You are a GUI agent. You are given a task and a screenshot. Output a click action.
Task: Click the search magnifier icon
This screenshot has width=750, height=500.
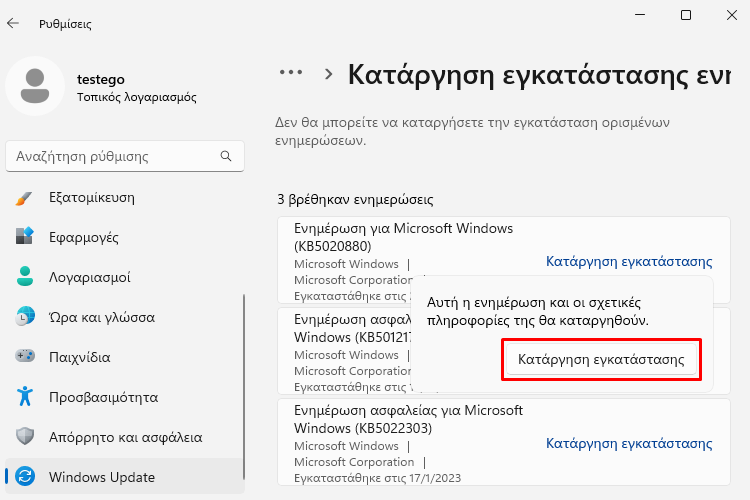[x=226, y=156]
